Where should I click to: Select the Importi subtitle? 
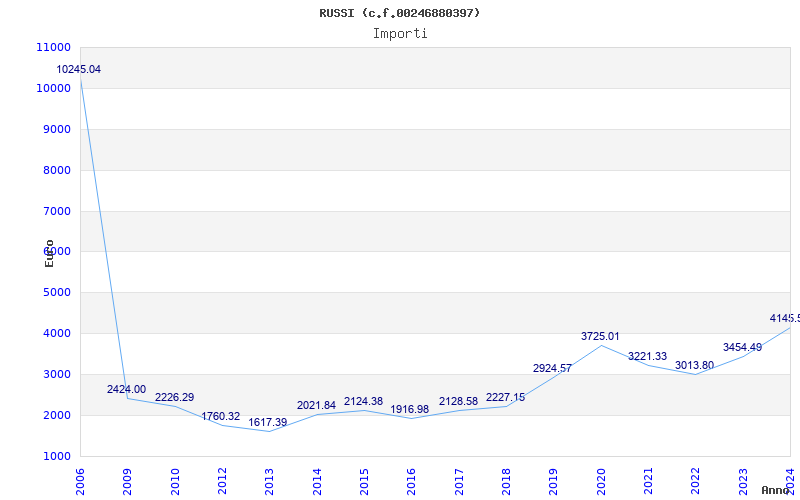(x=400, y=34)
